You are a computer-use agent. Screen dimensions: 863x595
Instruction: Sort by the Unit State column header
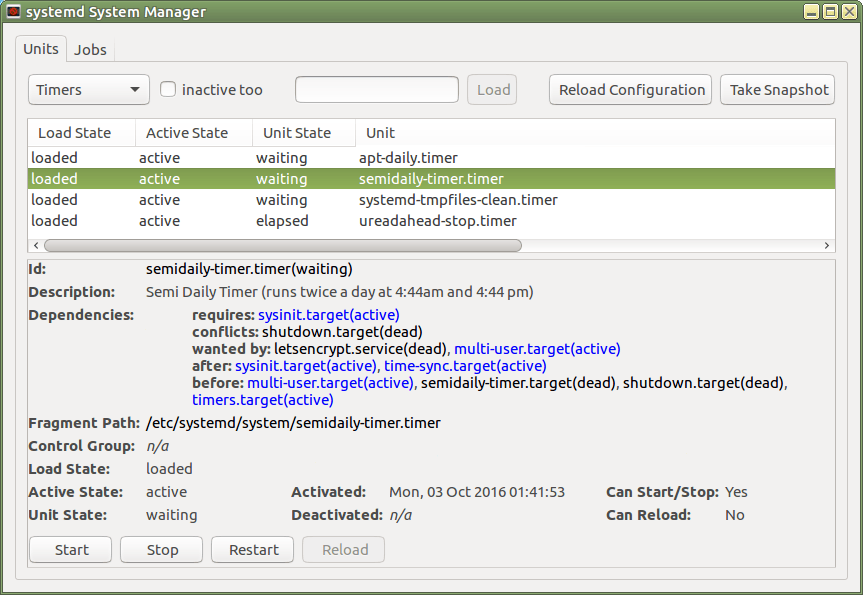pyautogui.click(x=304, y=133)
